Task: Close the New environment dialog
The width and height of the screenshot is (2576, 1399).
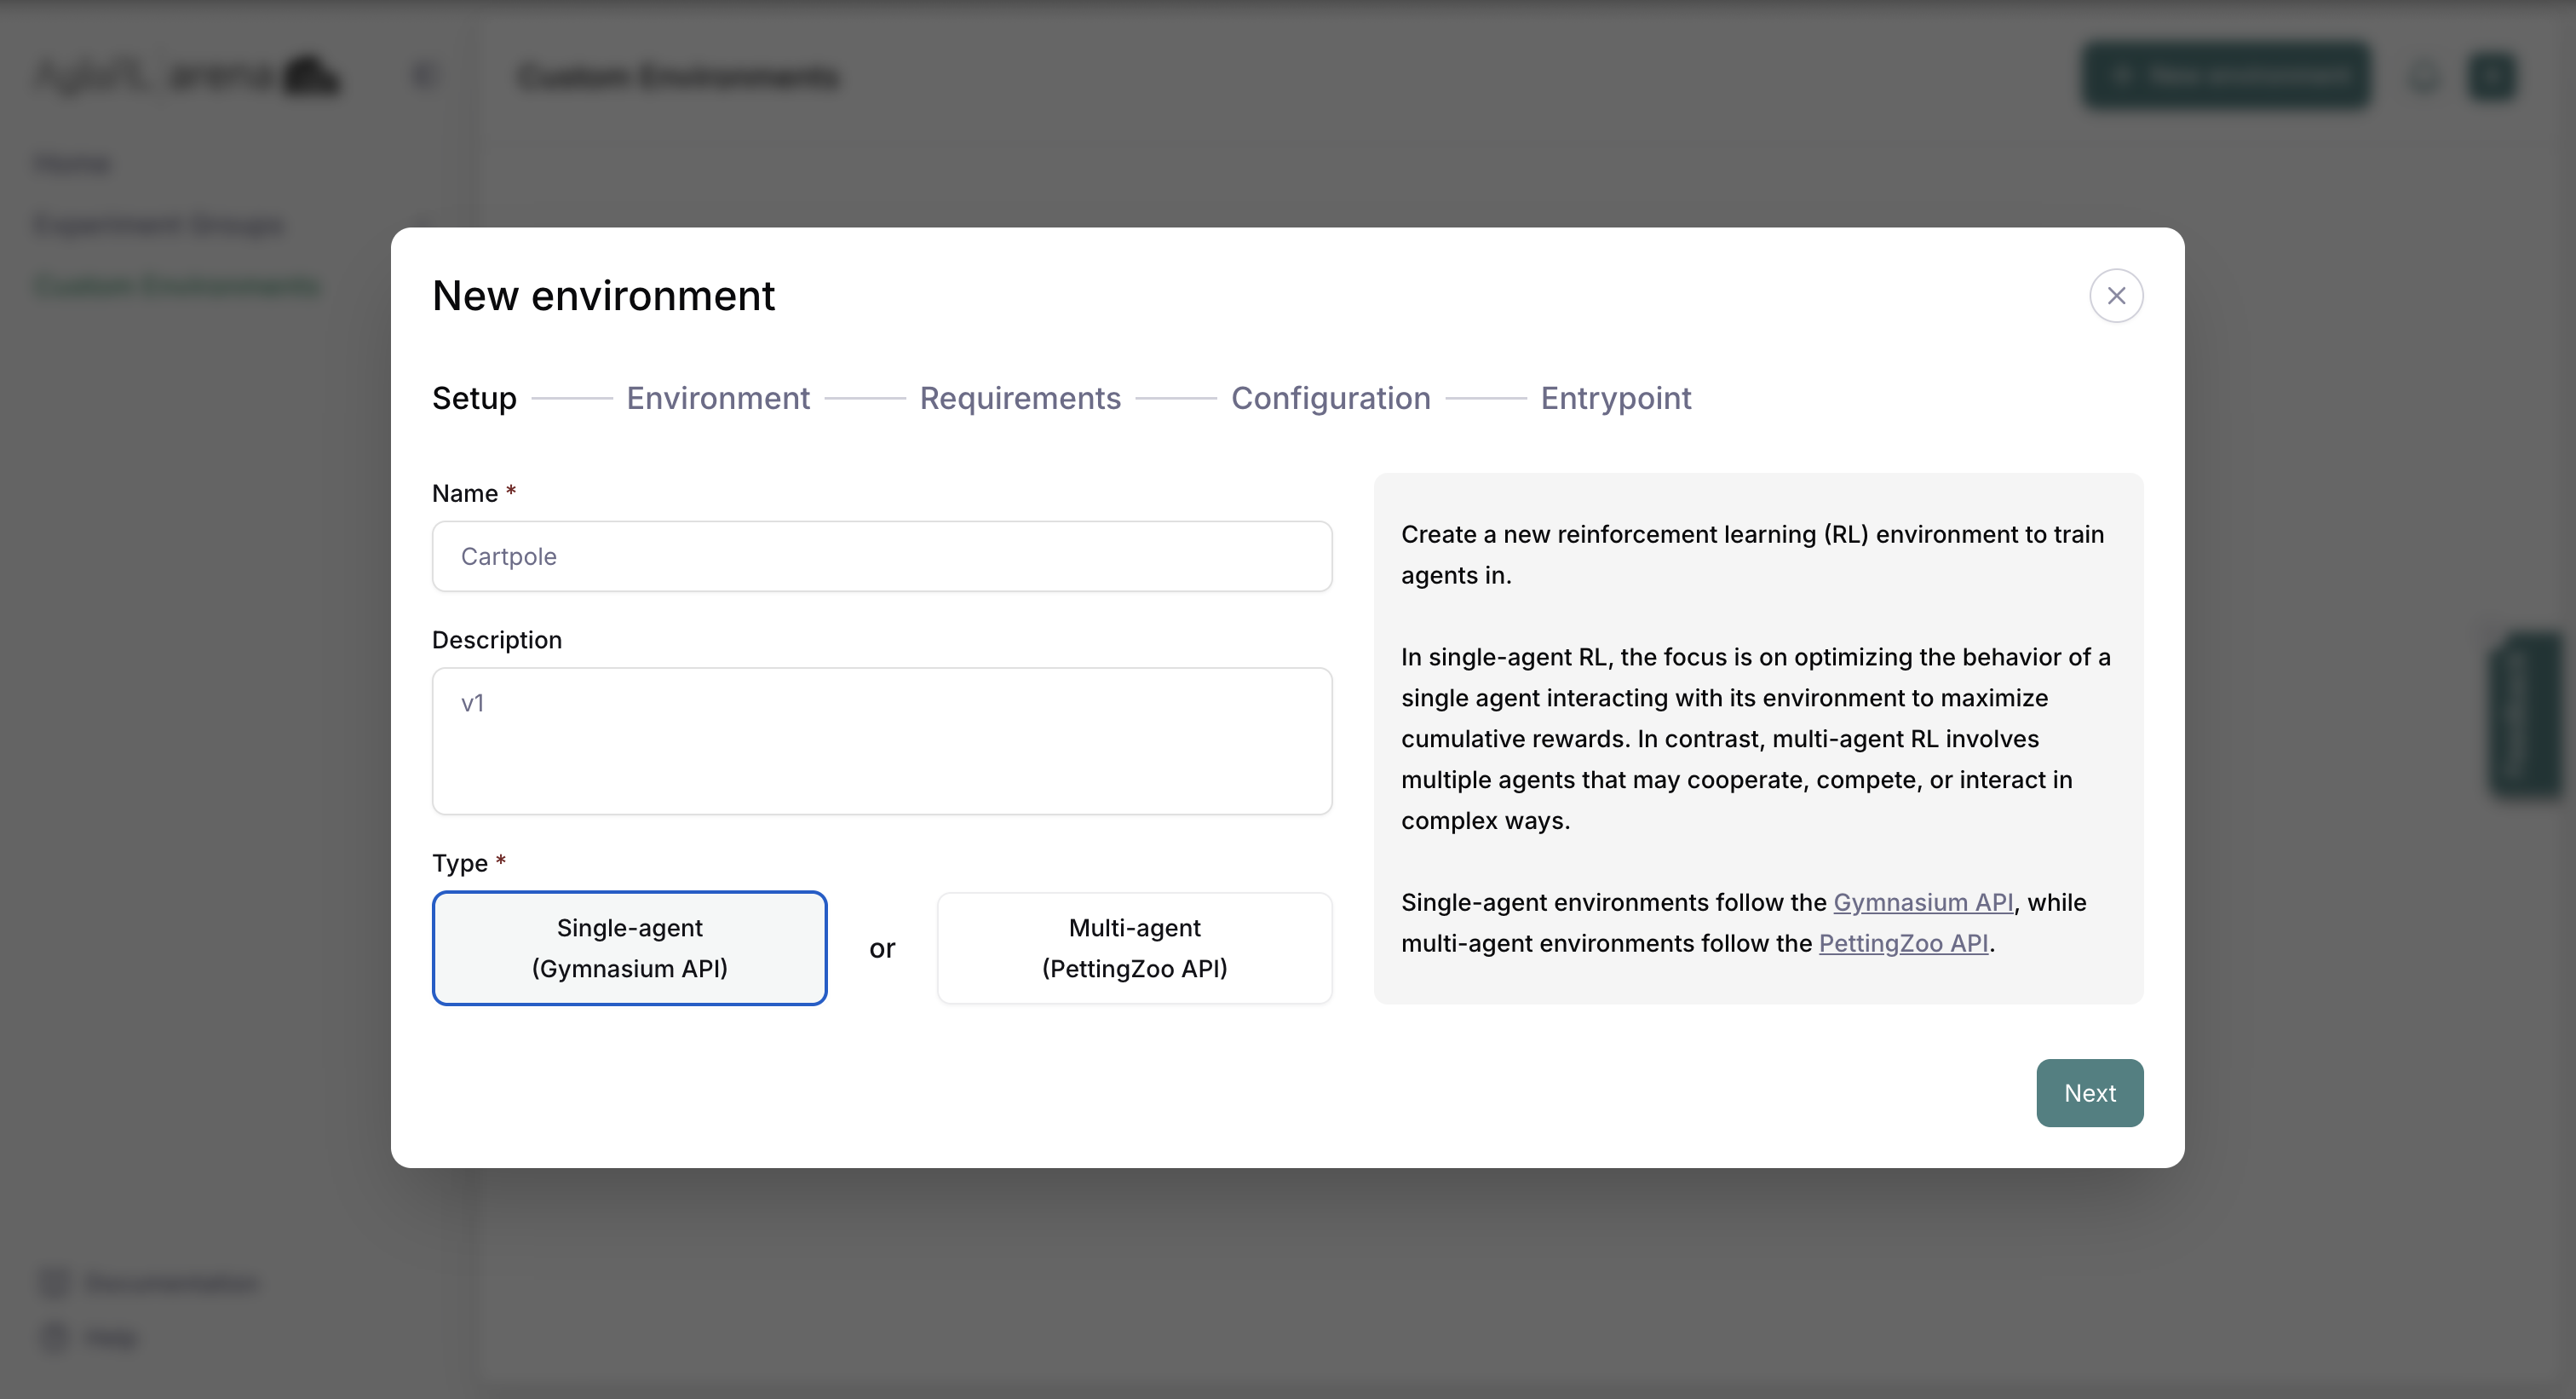Action: coord(2116,295)
